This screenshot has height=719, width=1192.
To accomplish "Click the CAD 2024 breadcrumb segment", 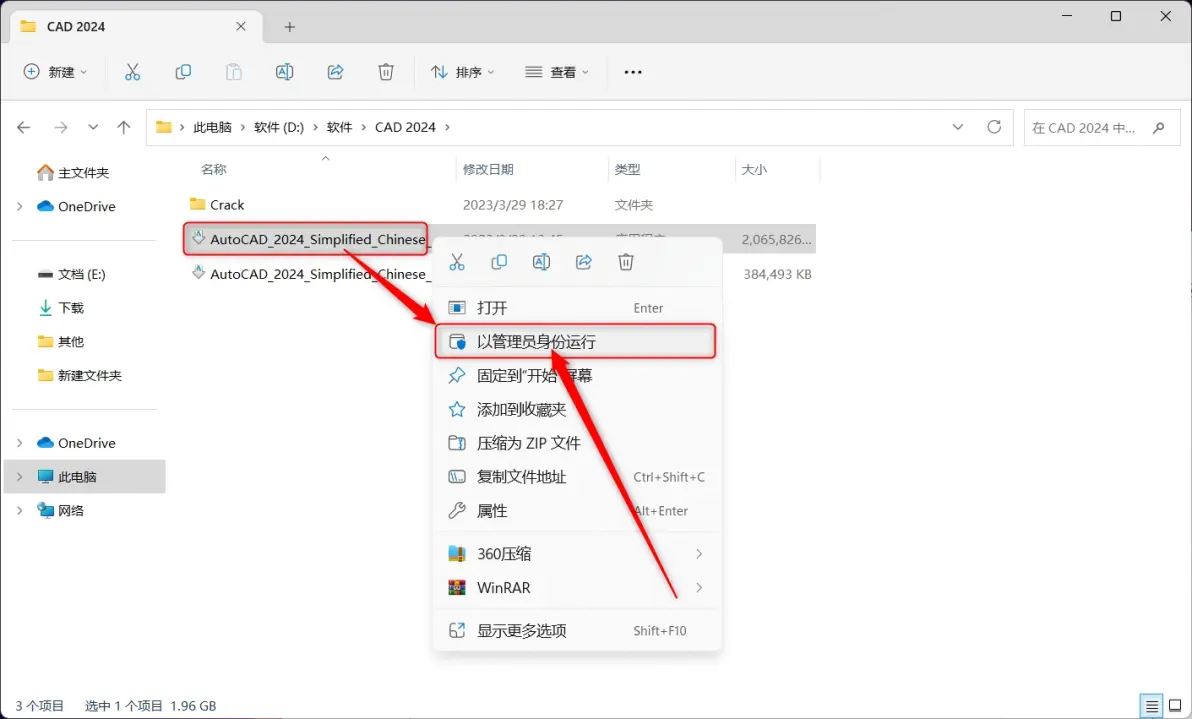I will [x=405, y=127].
